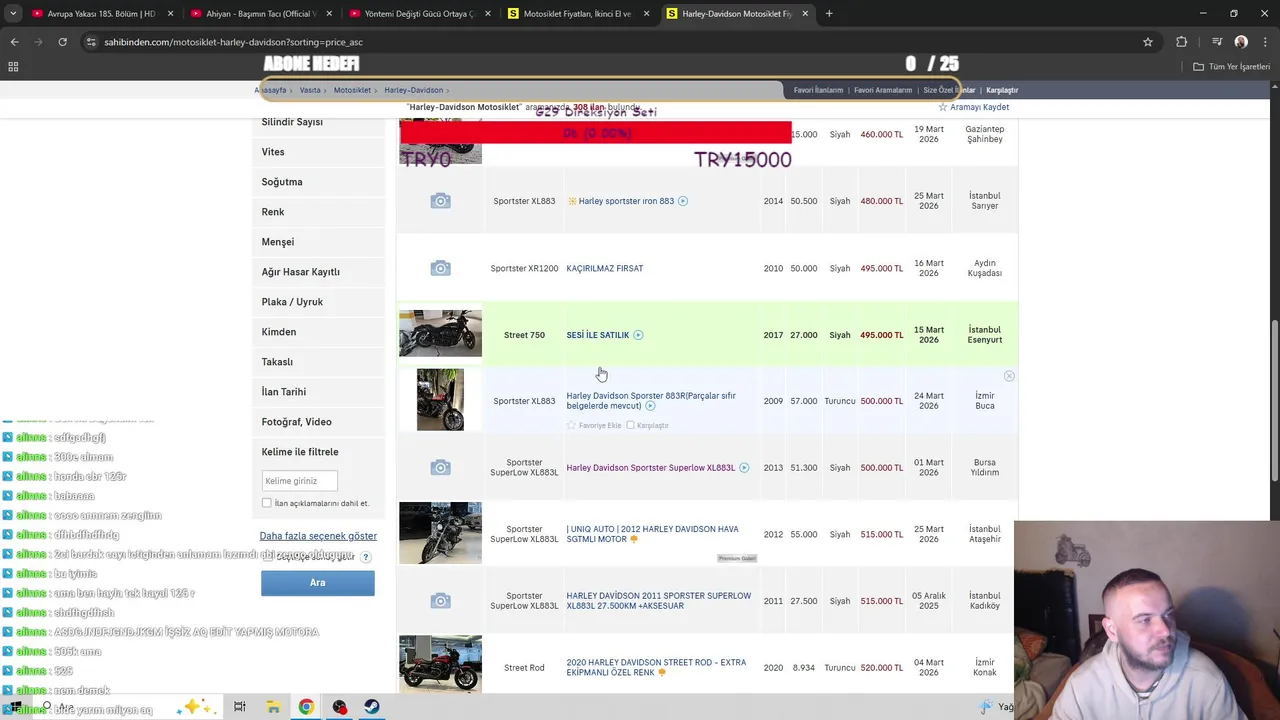
Task: Click the blue Ara search button
Action: [x=318, y=583]
